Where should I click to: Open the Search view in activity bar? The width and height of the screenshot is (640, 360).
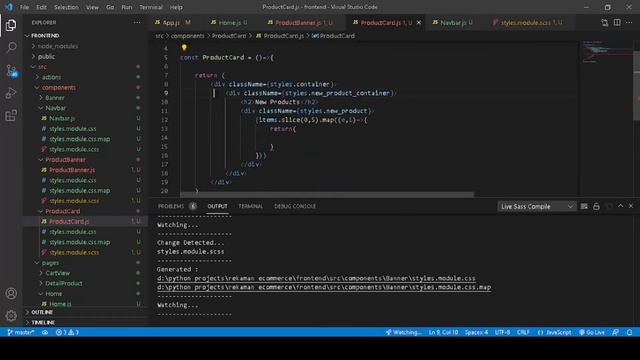(11, 47)
